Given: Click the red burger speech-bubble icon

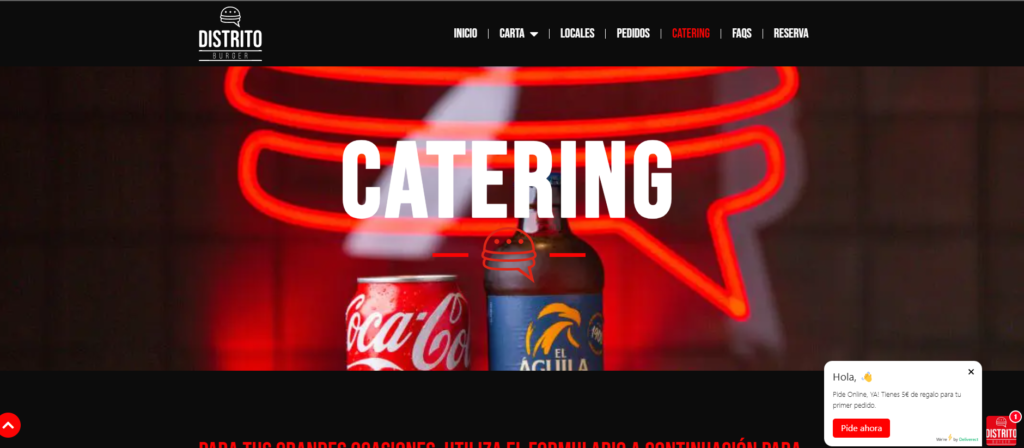Looking at the screenshot, I should tap(509, 254).
